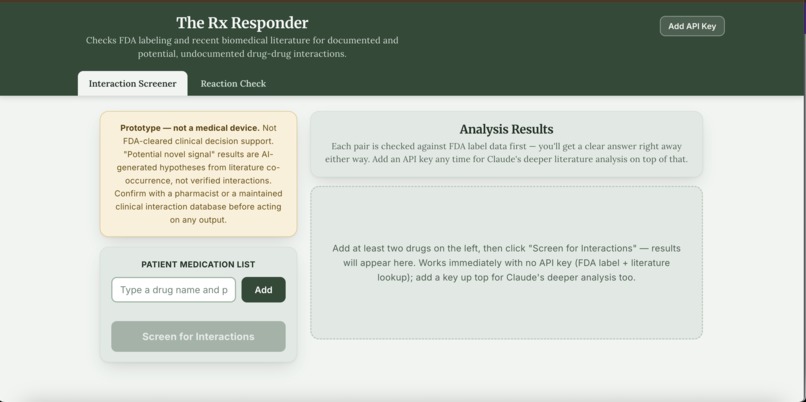This screenshot has width=806, height=402.
Task: Click the Screen for Interactions button
Action: (x=198, y=337)
